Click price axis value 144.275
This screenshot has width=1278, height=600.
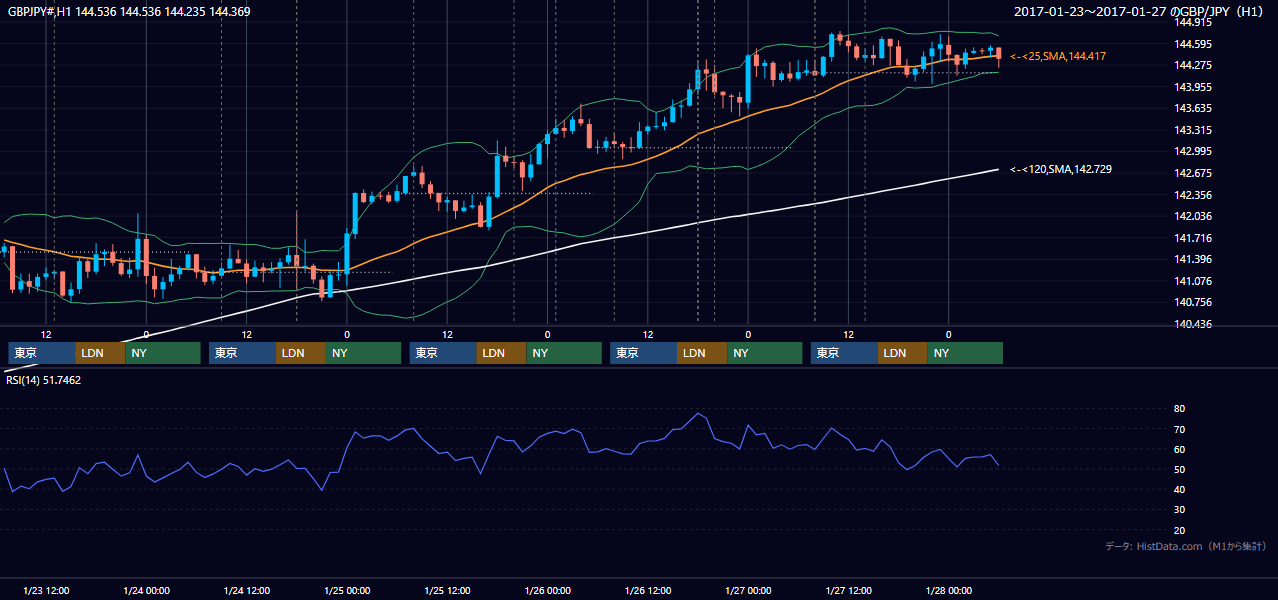coord(1194,66)
